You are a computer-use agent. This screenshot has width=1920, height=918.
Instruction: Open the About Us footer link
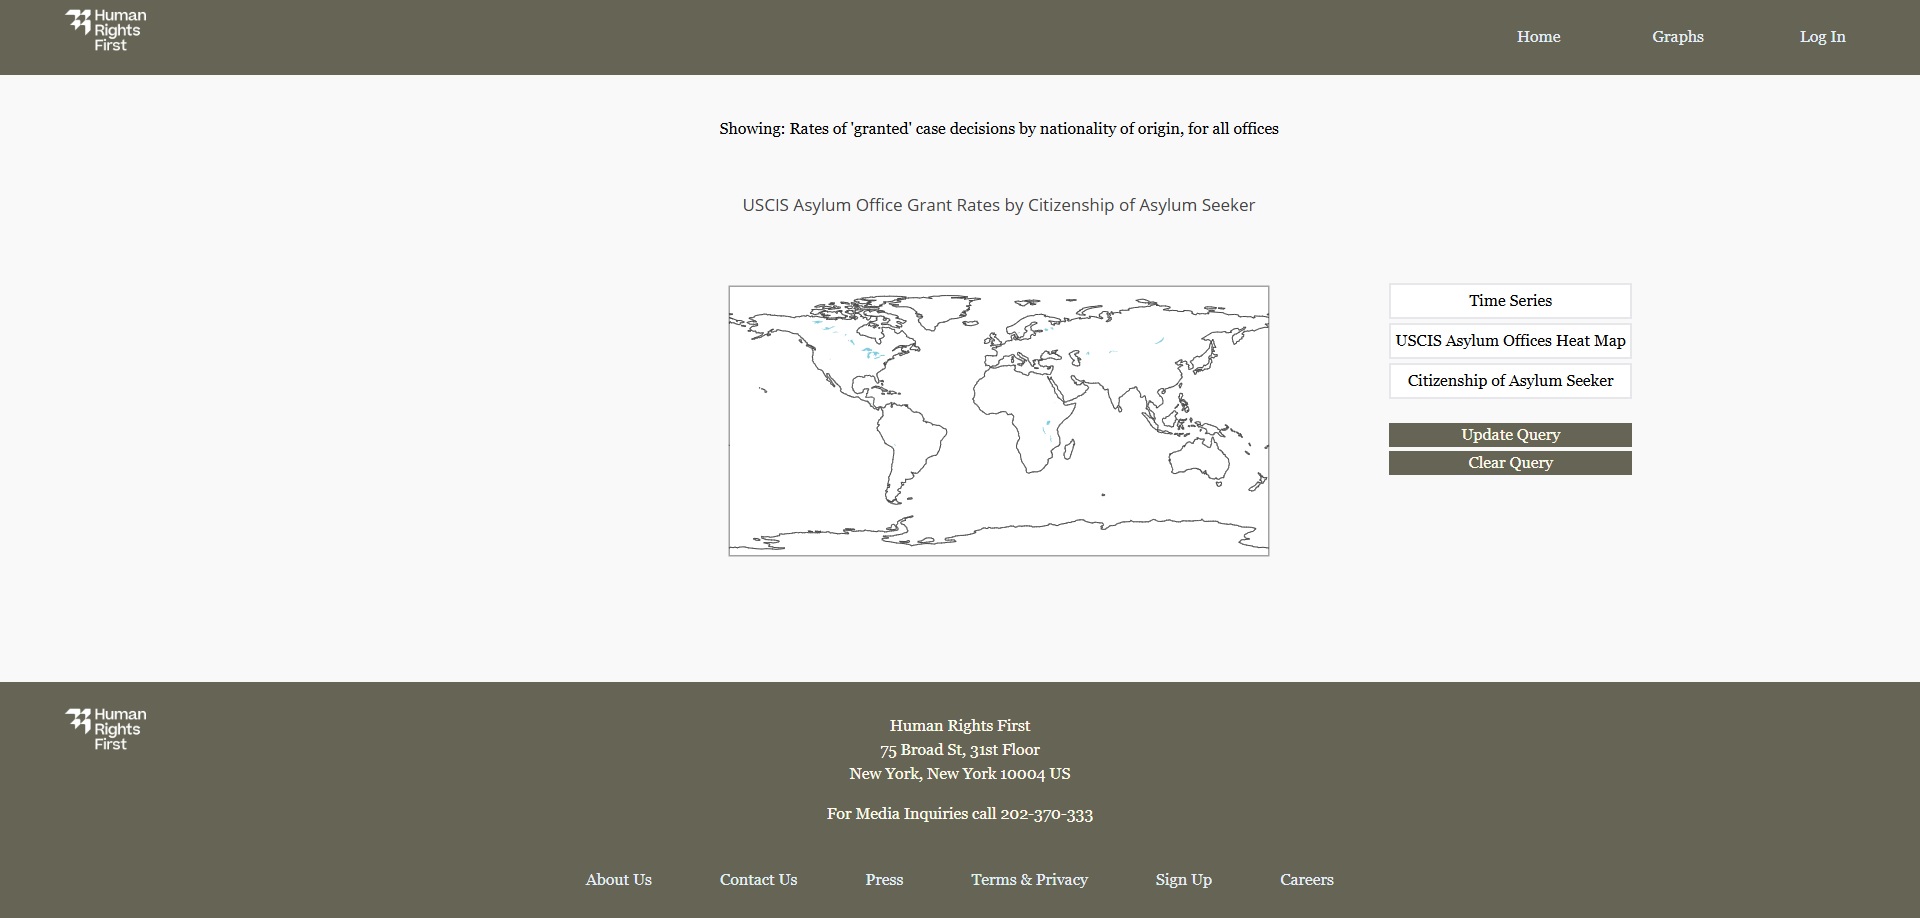[x=618, y=880]
